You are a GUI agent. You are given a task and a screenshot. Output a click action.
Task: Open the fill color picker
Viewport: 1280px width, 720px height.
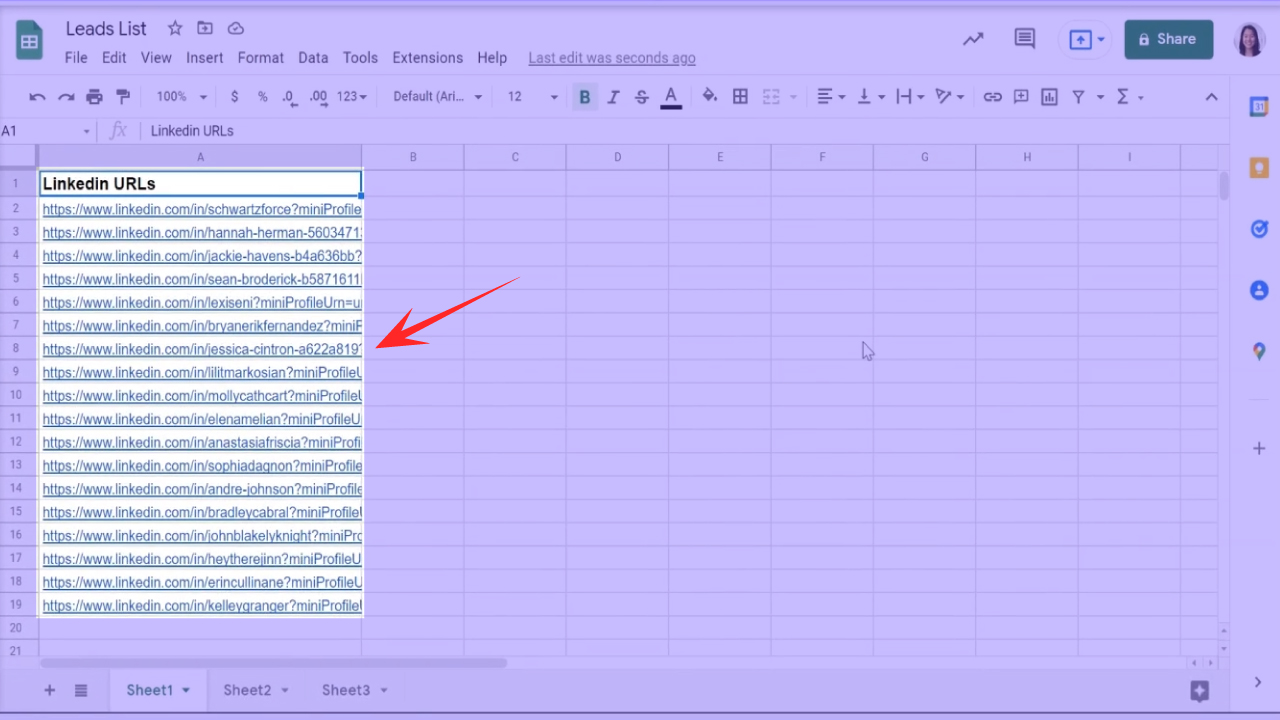(x=710, y=97)
